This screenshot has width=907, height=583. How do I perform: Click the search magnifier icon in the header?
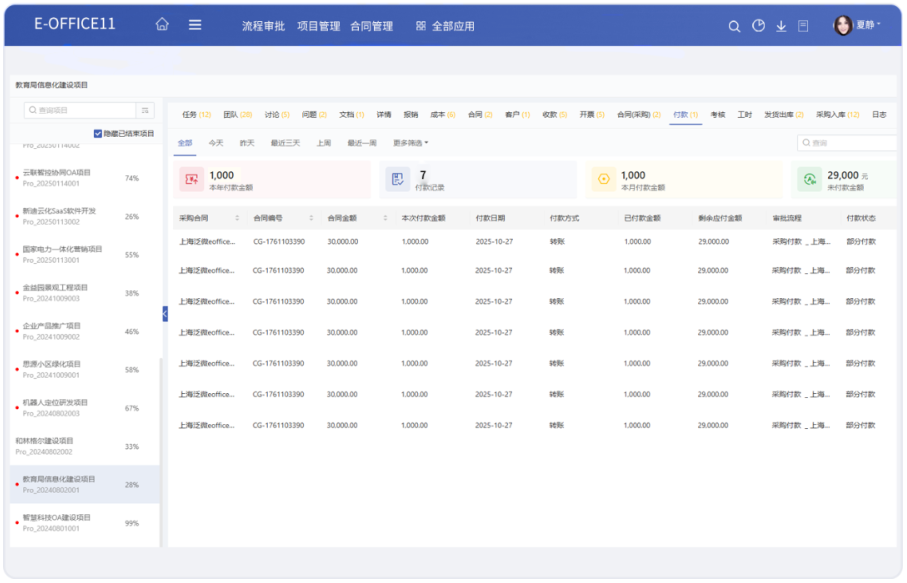click(x=734, y=26)
